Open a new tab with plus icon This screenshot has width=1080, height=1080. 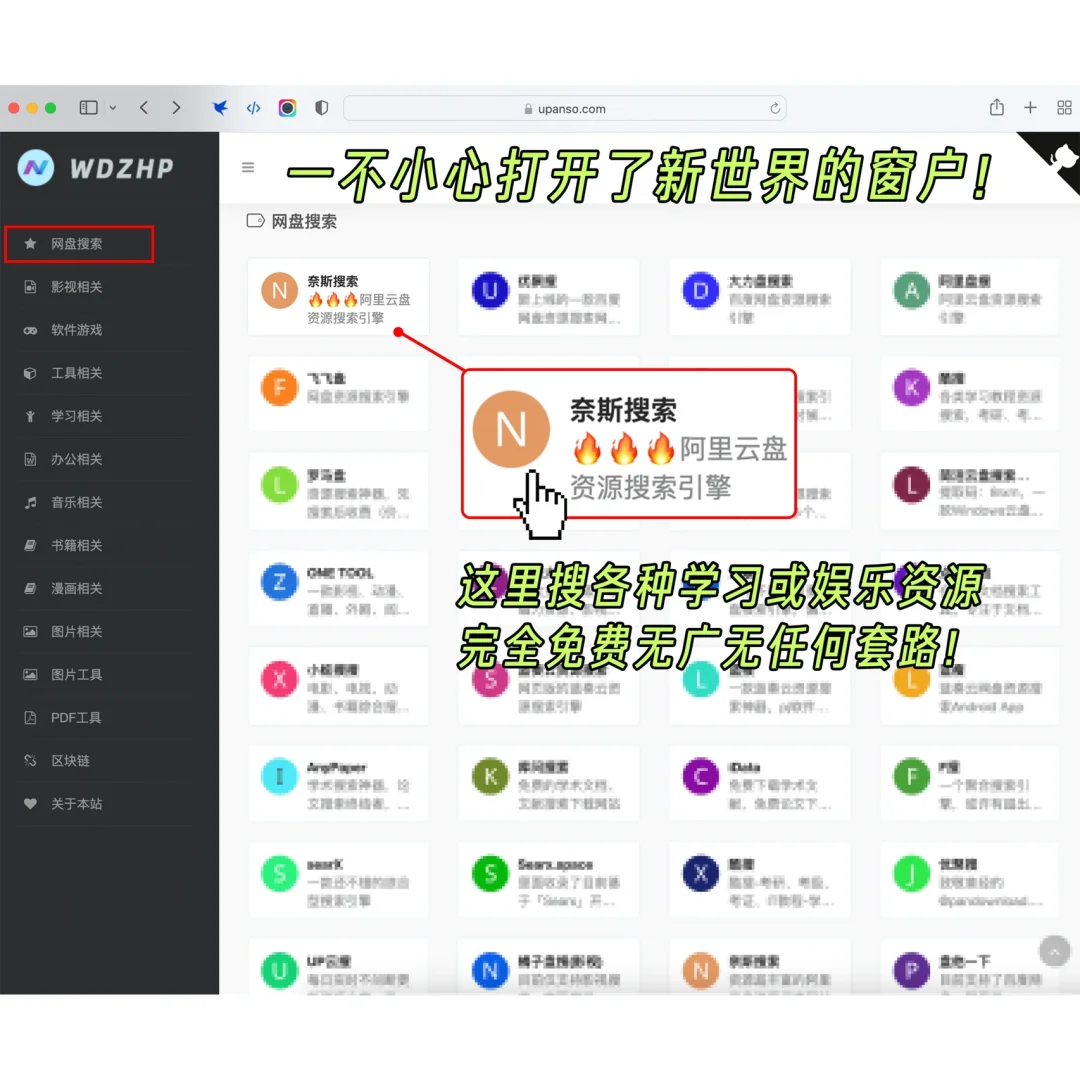[1030, 107]
